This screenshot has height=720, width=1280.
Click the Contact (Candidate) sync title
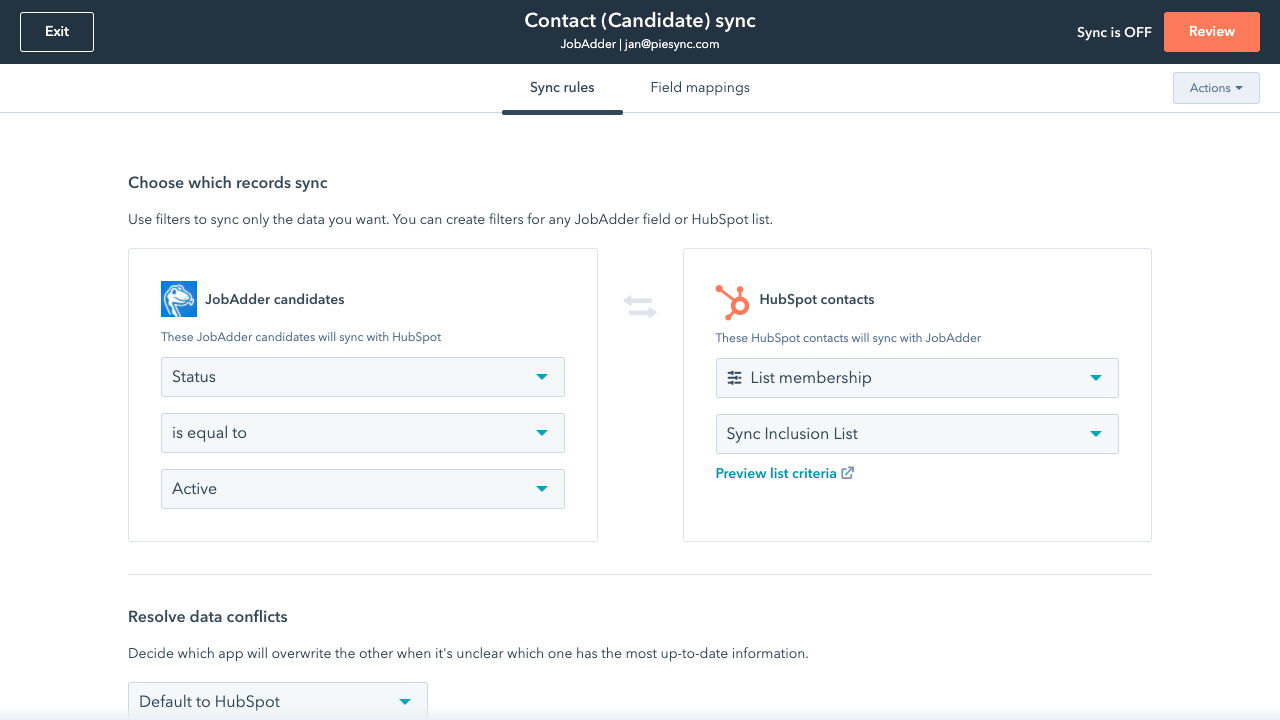[x=640, y=22]
